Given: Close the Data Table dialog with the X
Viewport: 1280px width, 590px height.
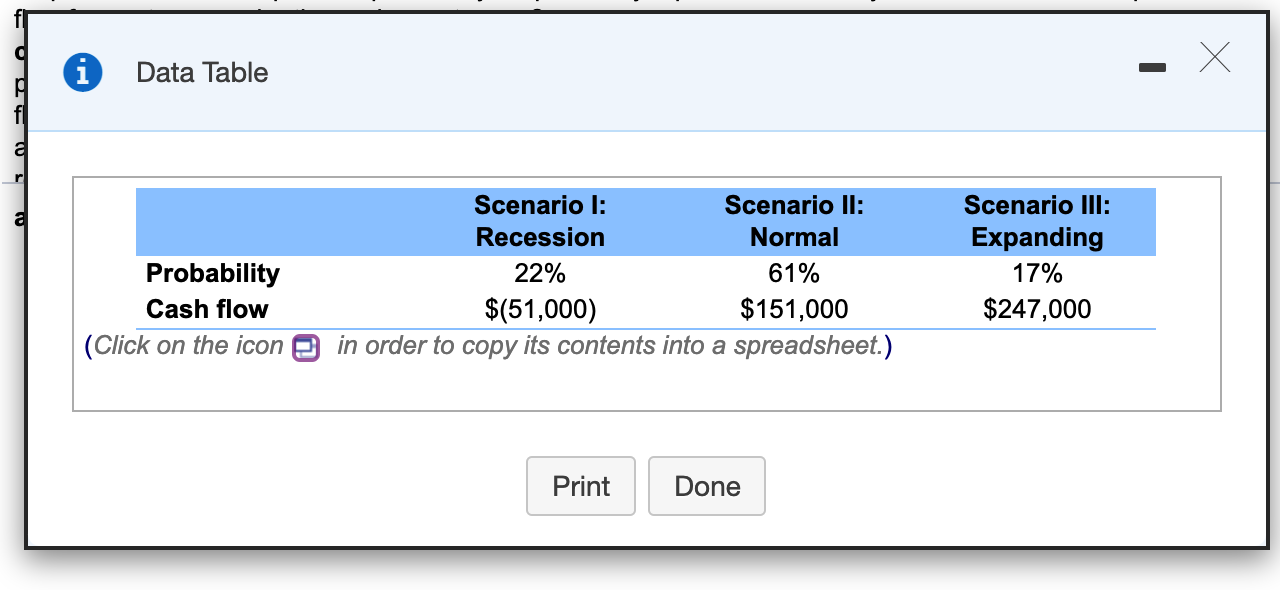Looking at the screenshot, I should pos(1214,58).
